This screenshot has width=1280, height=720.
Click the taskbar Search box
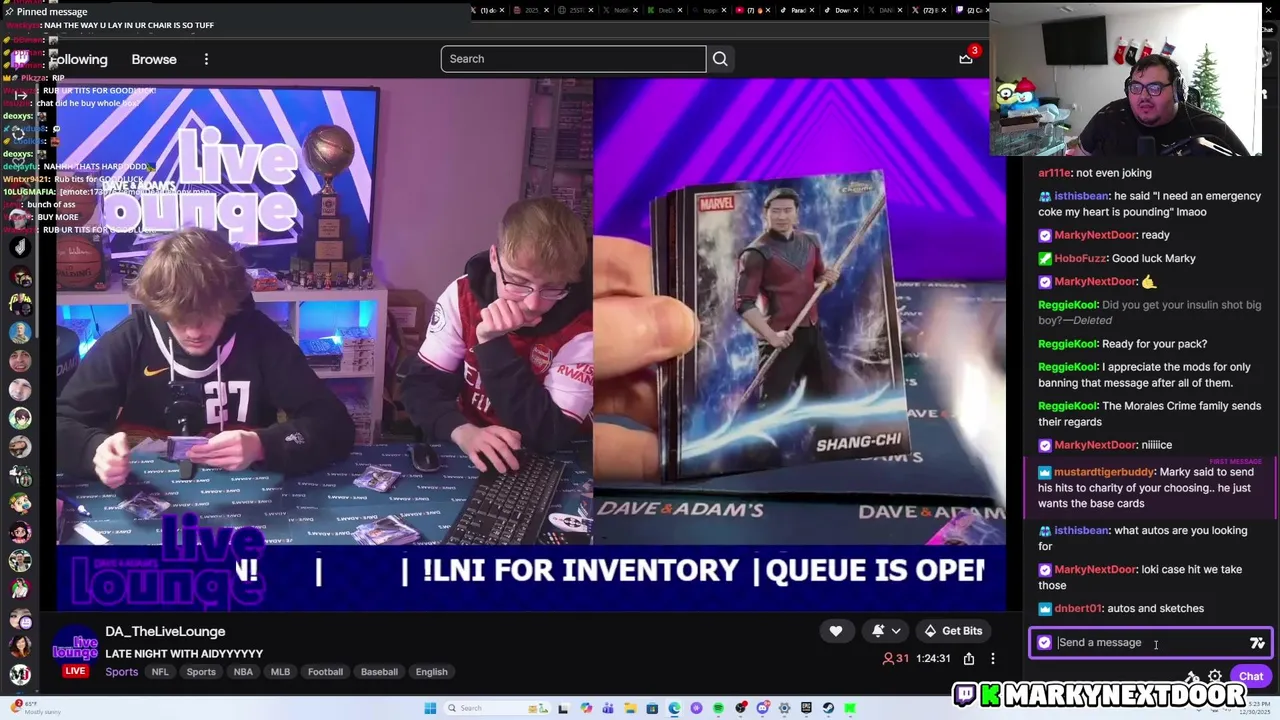click(496, 708)
